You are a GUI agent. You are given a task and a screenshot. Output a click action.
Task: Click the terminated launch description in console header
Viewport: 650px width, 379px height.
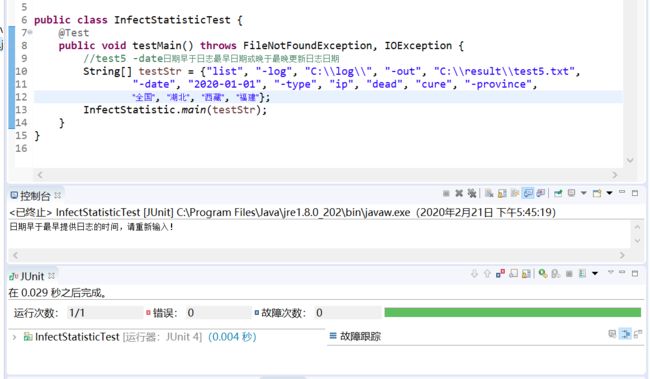click(x=282, y=212)
